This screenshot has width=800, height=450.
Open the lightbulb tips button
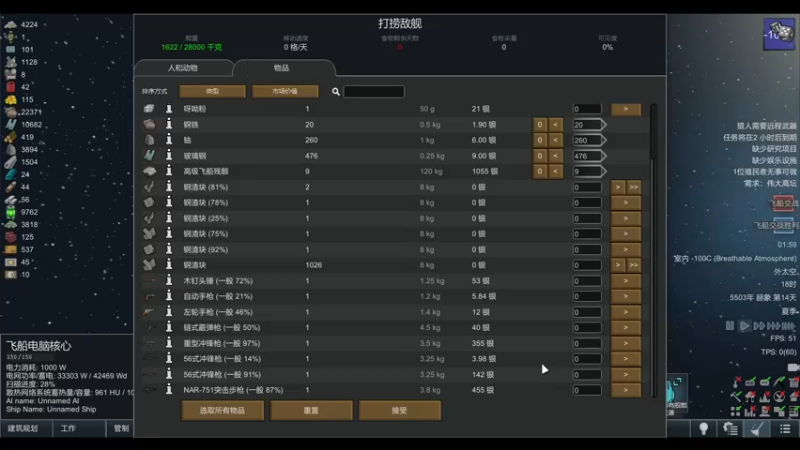tap(704, 429)
